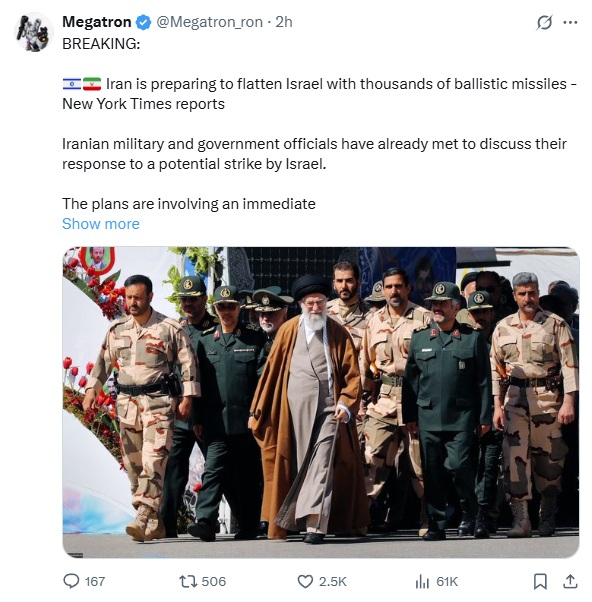Click the reply speech bubble icon
Screen dimensions: 592x602
click(71, 581)
